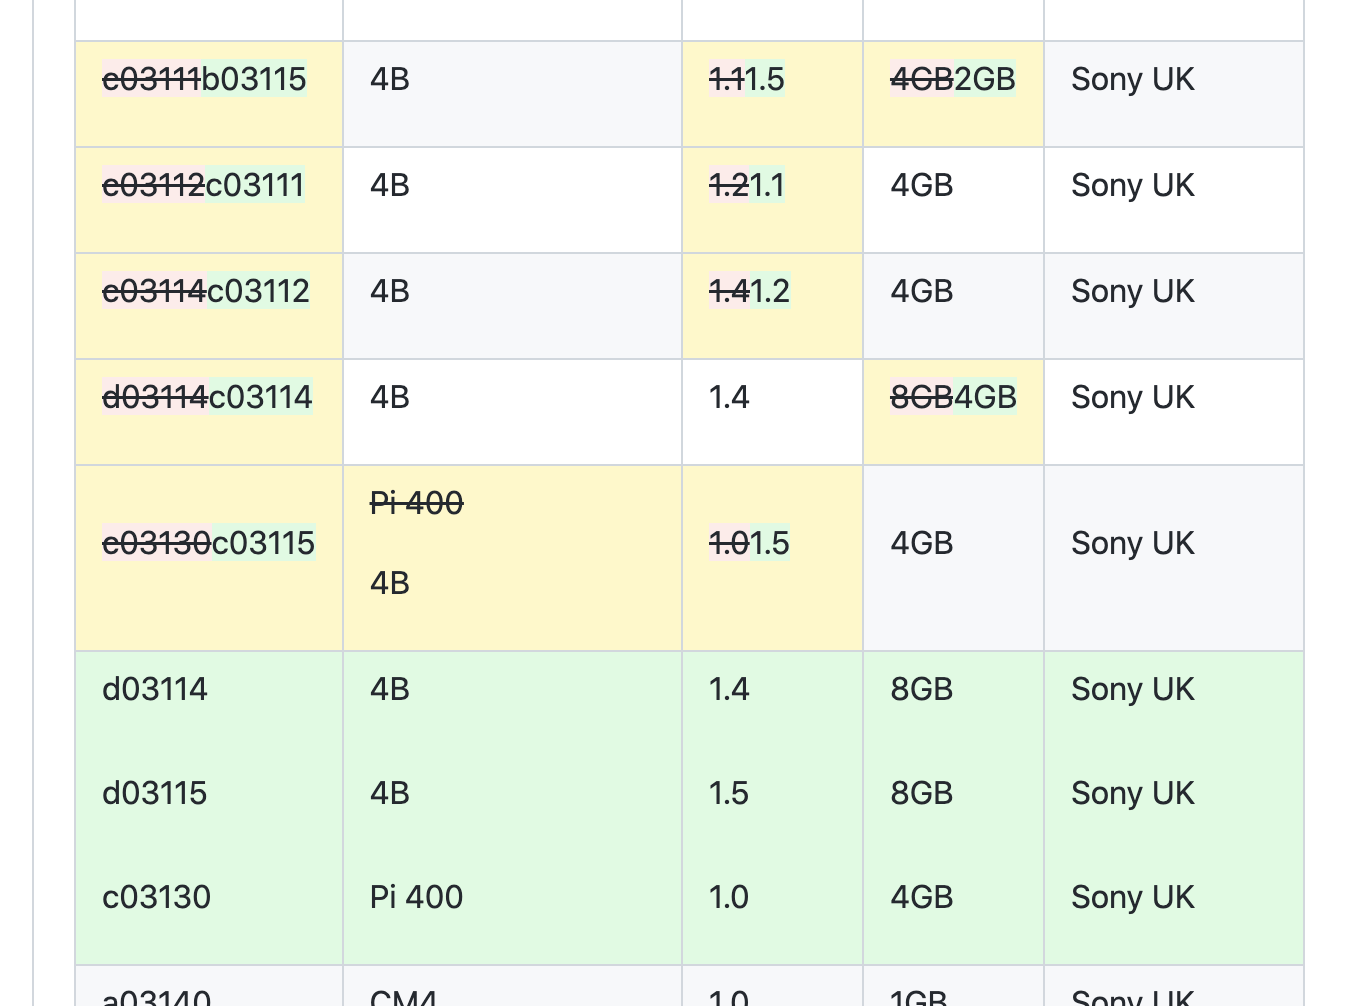Click the struck-through Pi 400 text
Screen dimensions: 1348x1006
click(416, 502)
